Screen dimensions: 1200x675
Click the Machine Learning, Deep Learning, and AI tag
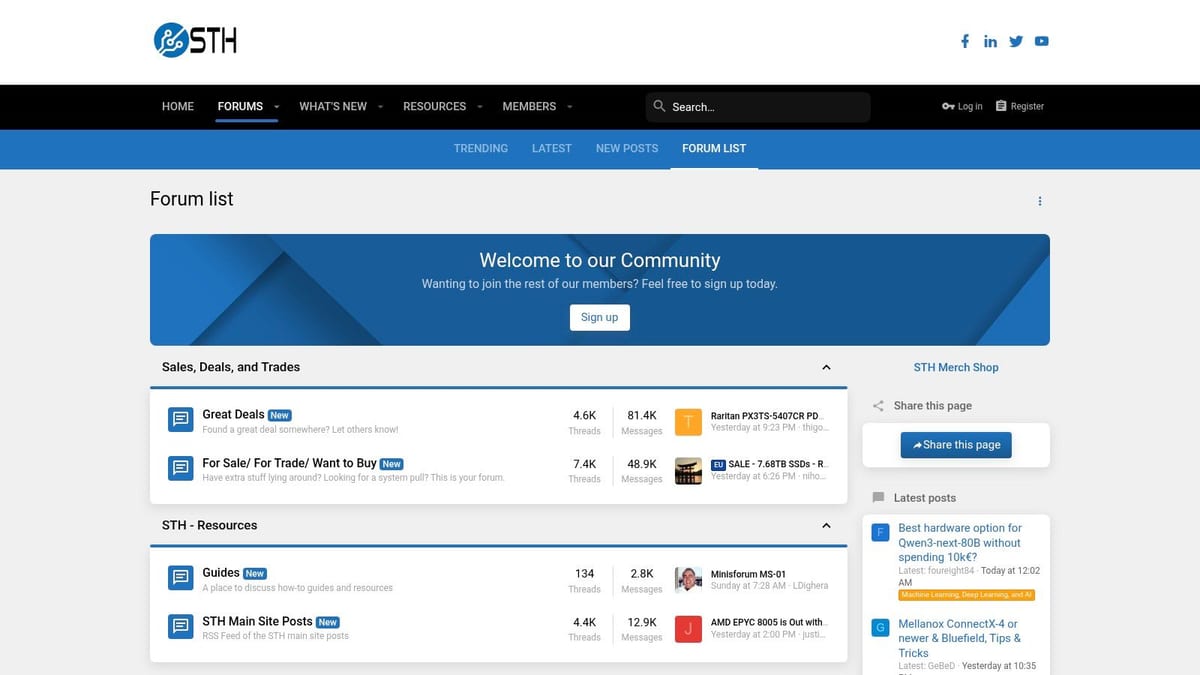point(966,595)
